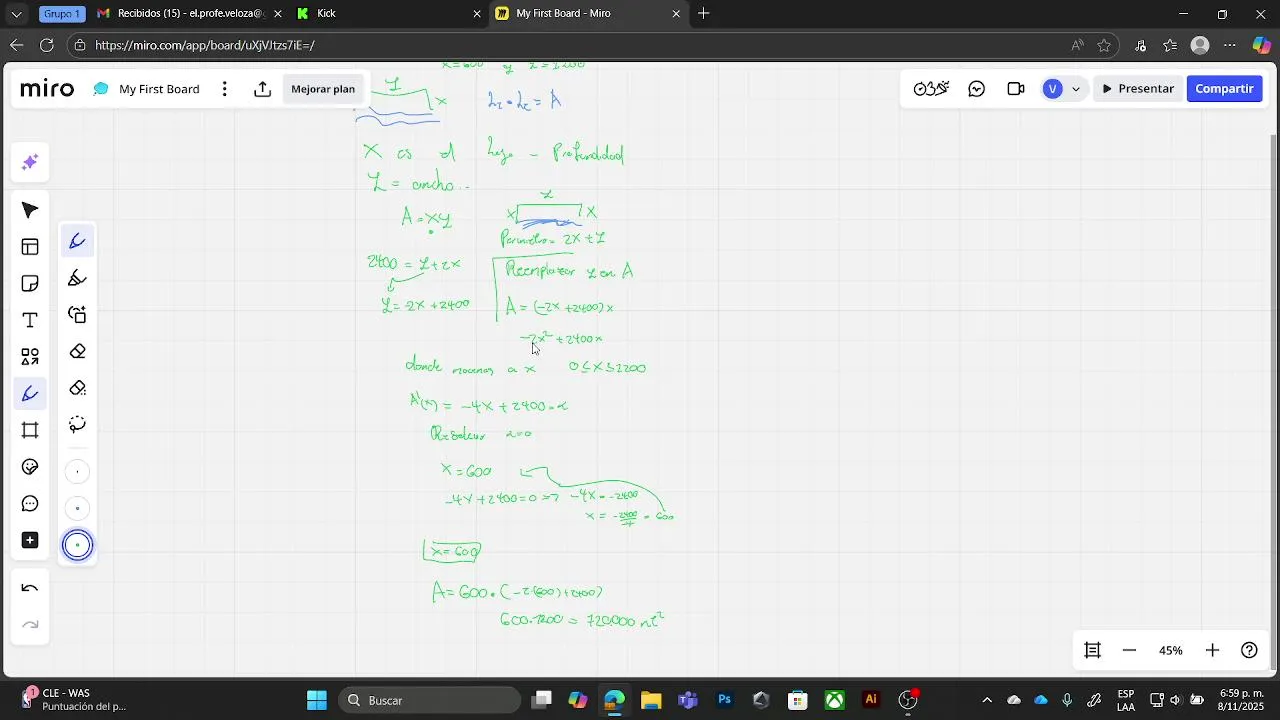Launch Illustrator from the taskbar

point(871,700)
